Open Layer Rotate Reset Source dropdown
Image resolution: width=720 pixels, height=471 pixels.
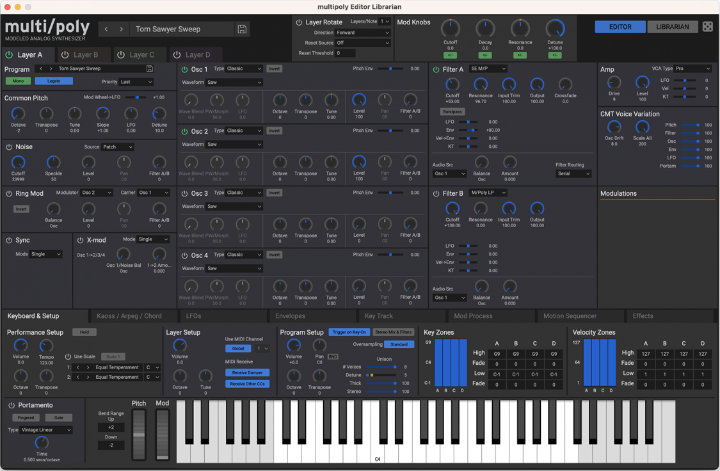point(363,43)
